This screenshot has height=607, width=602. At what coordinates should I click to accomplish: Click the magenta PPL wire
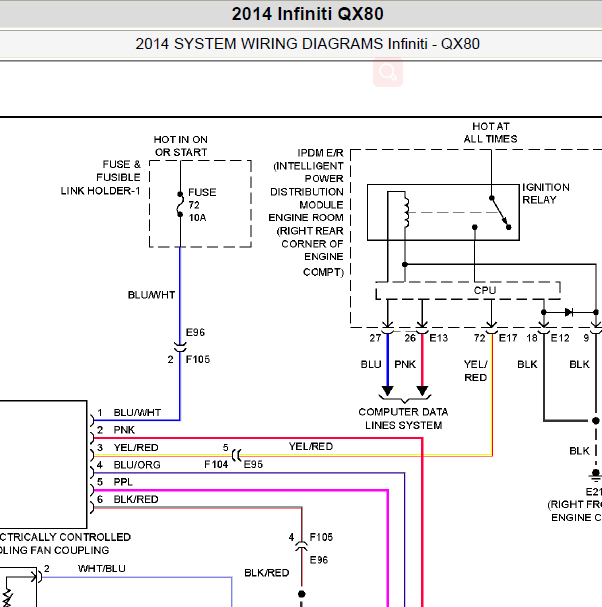click(241, 490)
